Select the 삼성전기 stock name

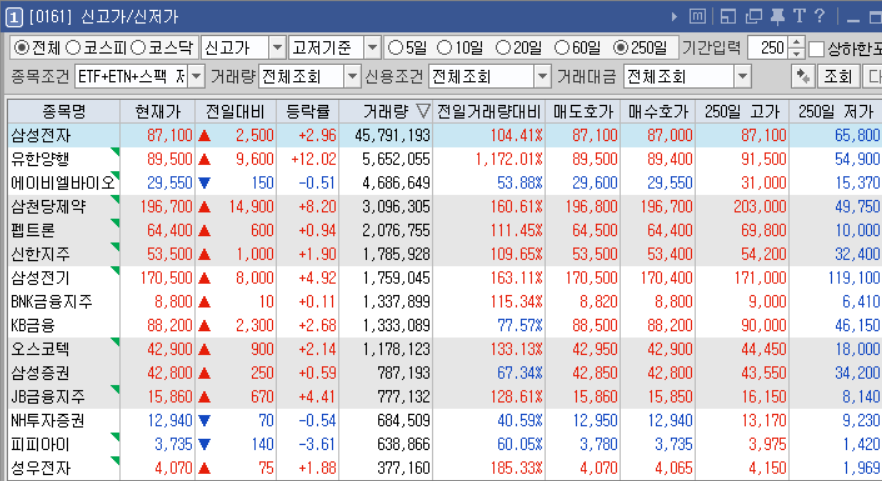[x=40, y=278]
